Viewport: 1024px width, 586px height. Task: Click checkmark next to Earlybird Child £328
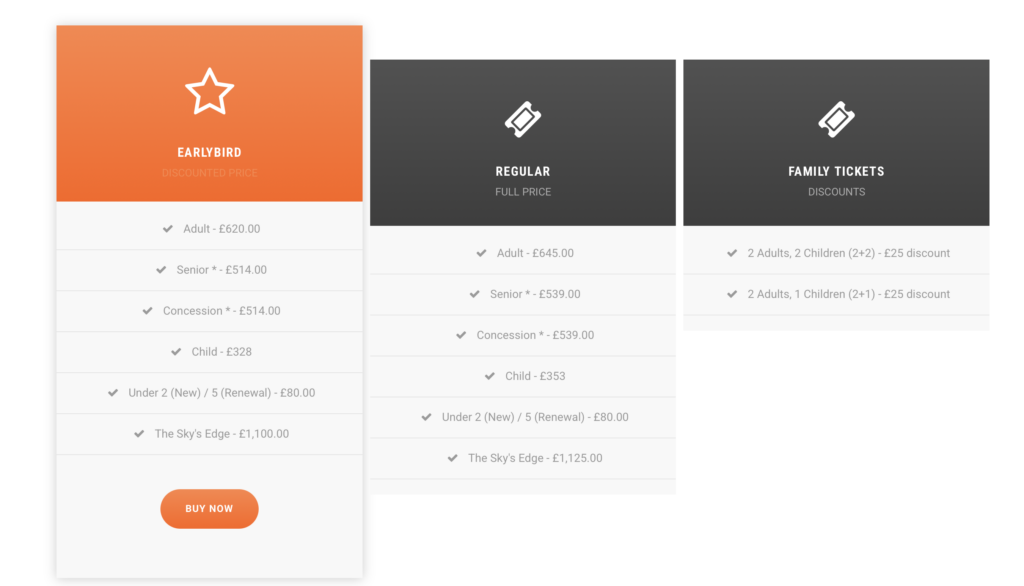click(177, 352)
